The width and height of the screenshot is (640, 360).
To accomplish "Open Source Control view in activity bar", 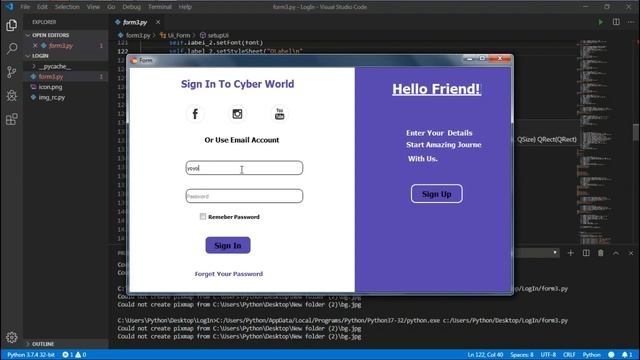I will (11, 72).
